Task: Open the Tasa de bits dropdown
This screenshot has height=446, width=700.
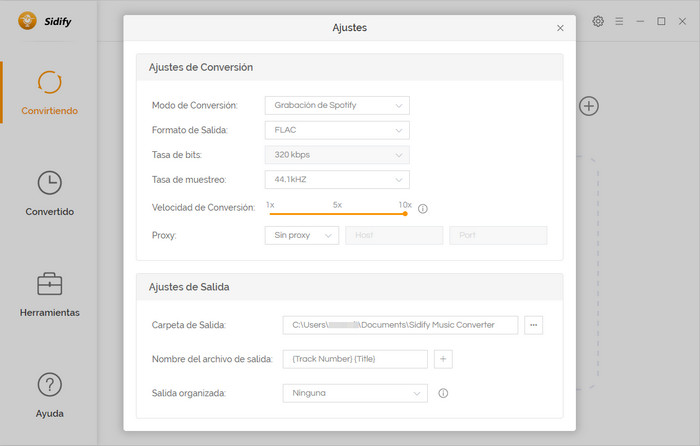Action: click(337, 155)
